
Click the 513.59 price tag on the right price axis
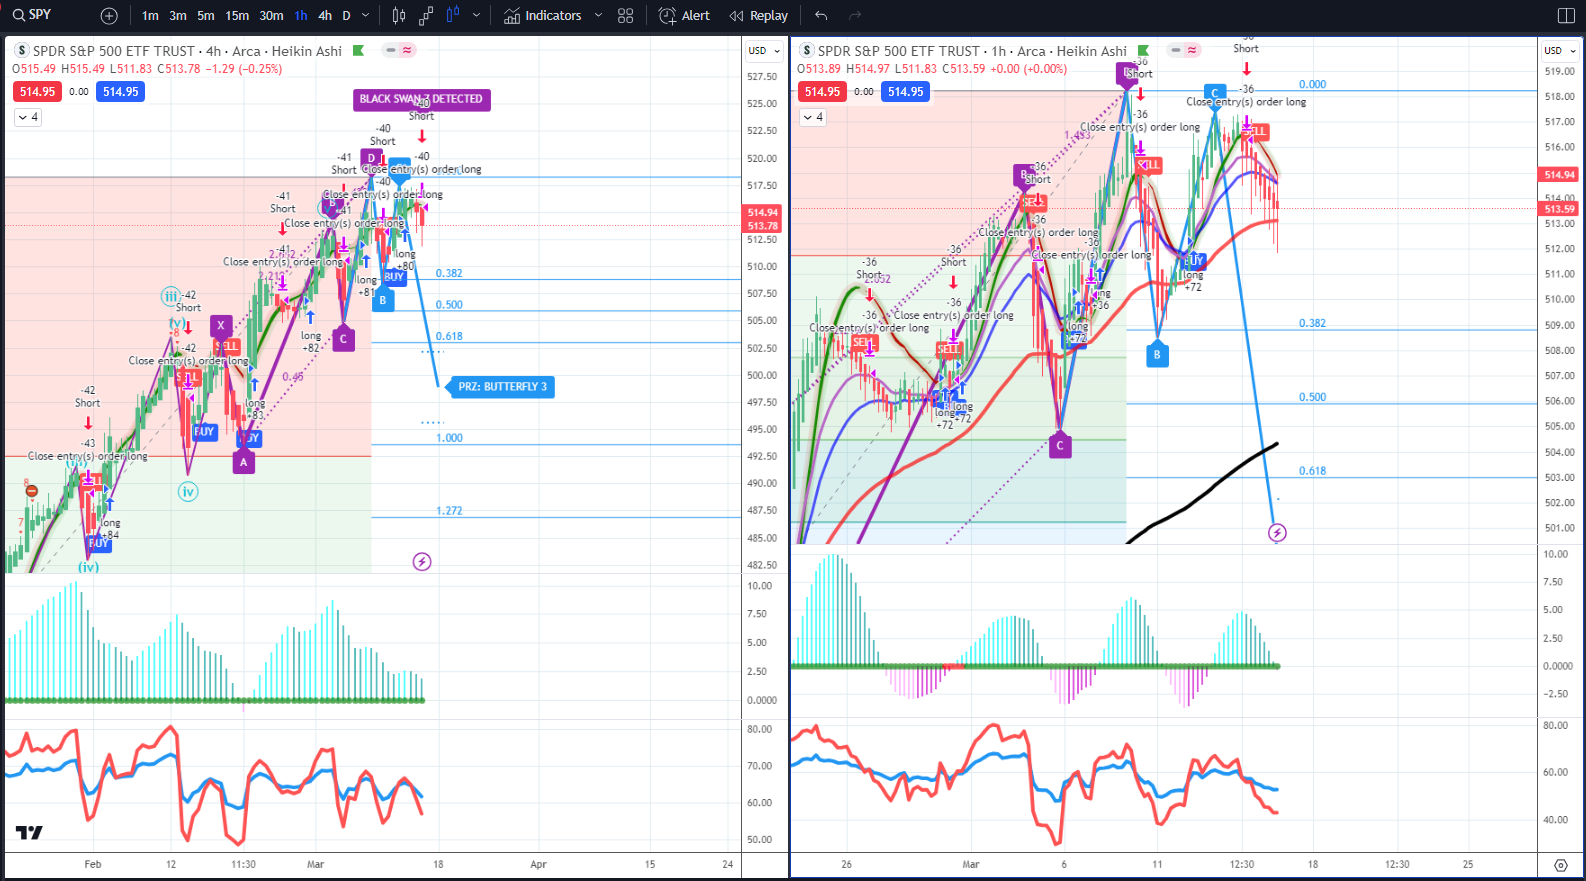(1559, 209)
